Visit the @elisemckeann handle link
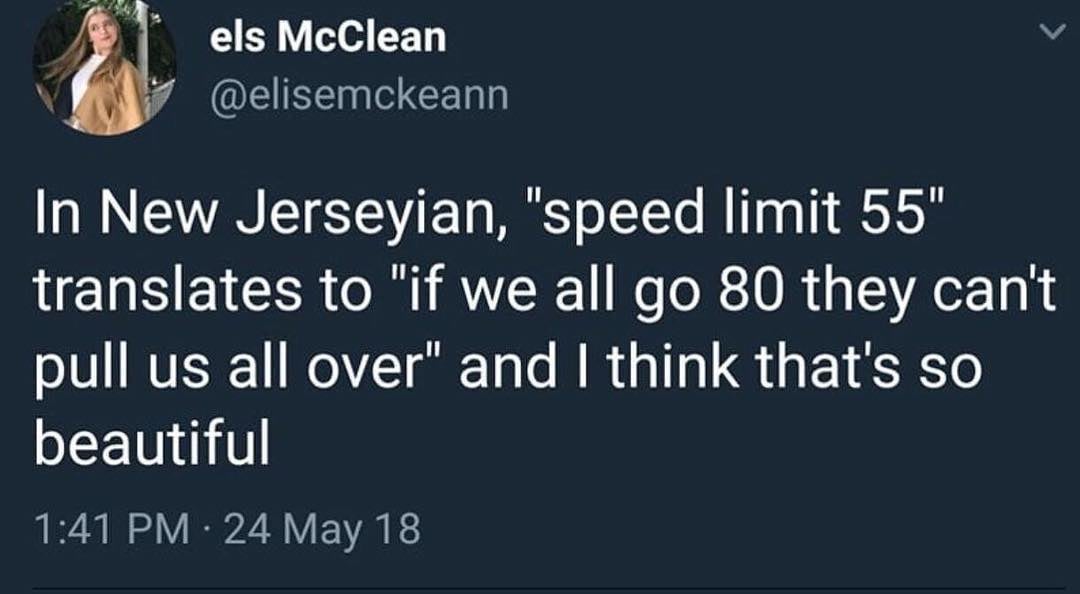The height and width of the screenshot is (594, 1080). (359, 96)
